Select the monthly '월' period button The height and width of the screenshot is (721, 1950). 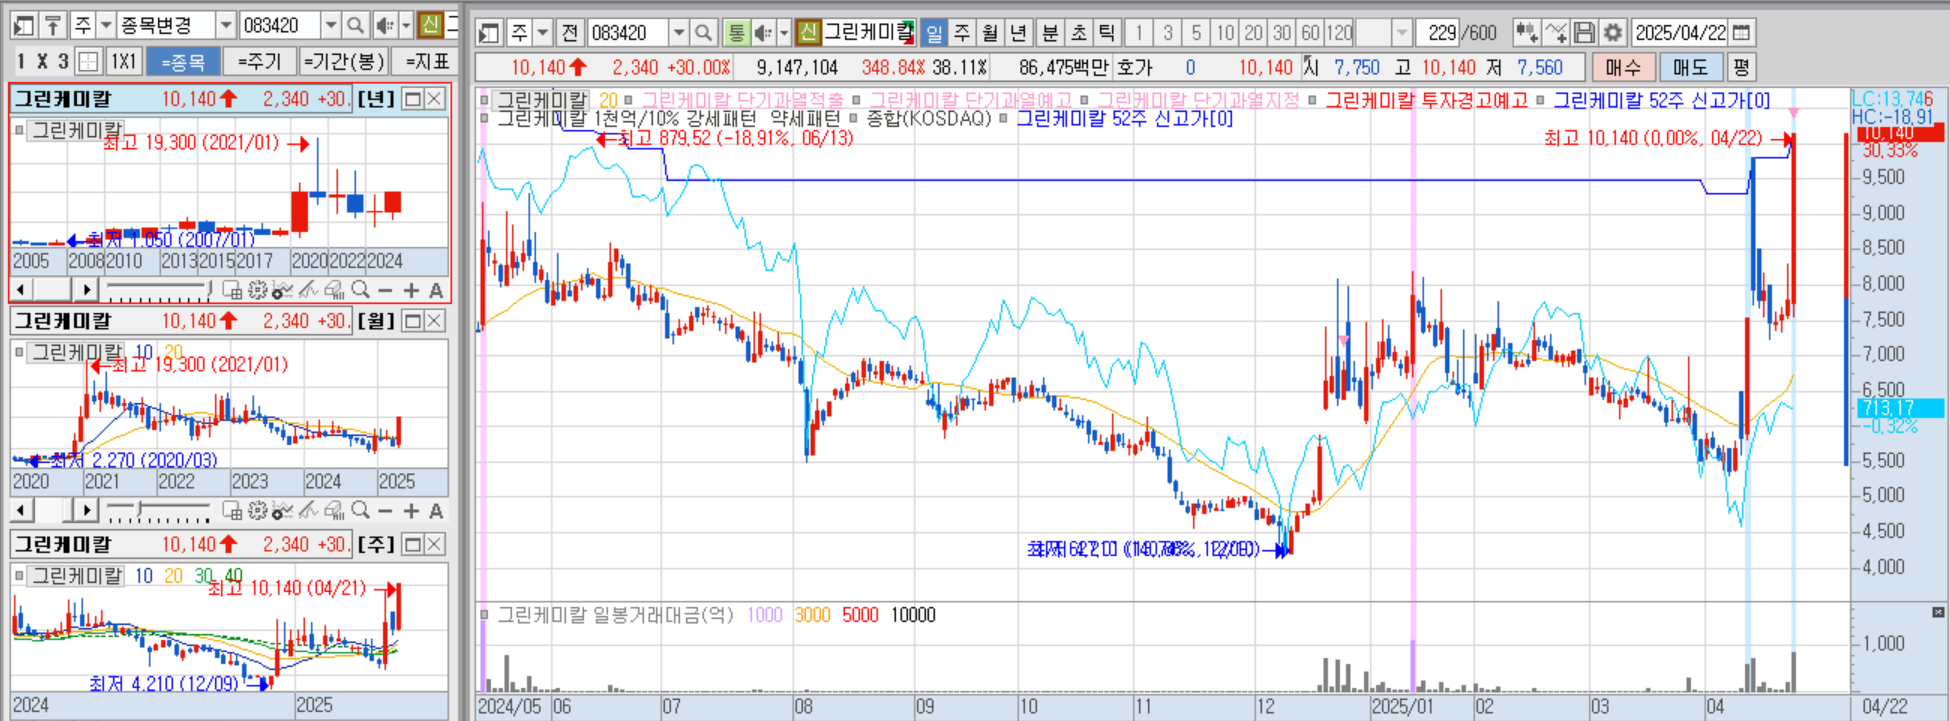tap(990, 33)
